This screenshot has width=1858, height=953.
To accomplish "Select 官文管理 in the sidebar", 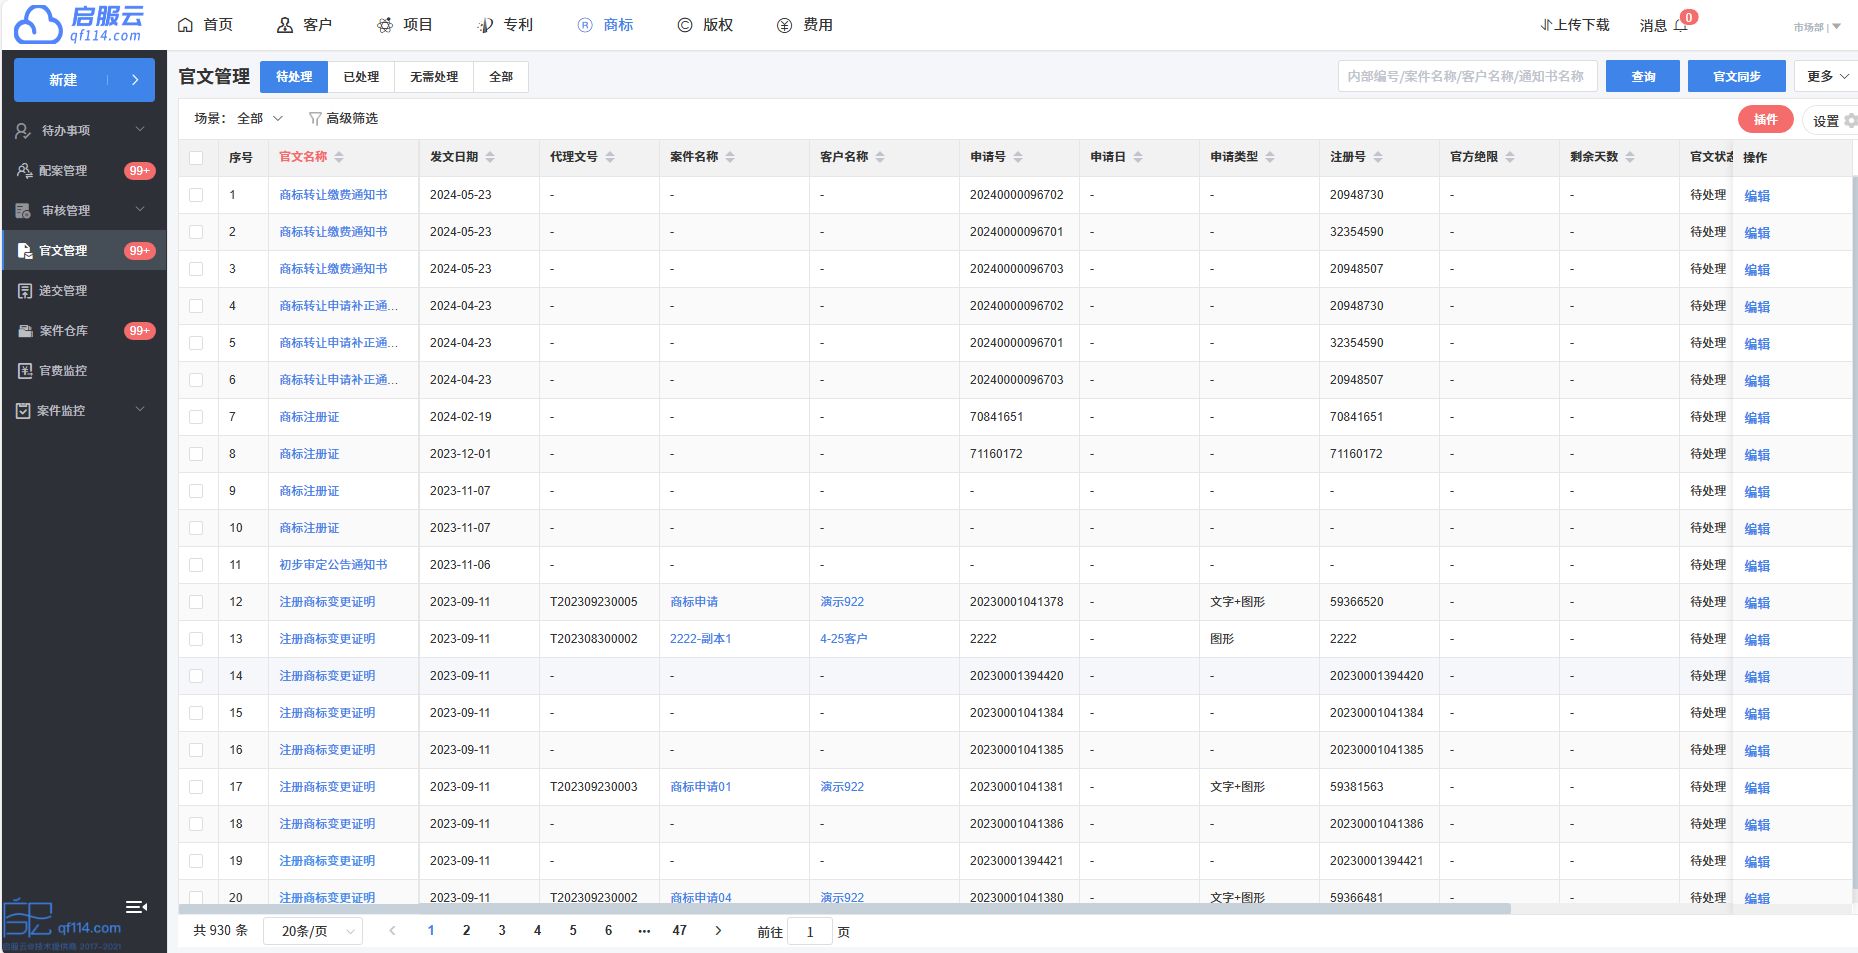I will pos(84,251).
